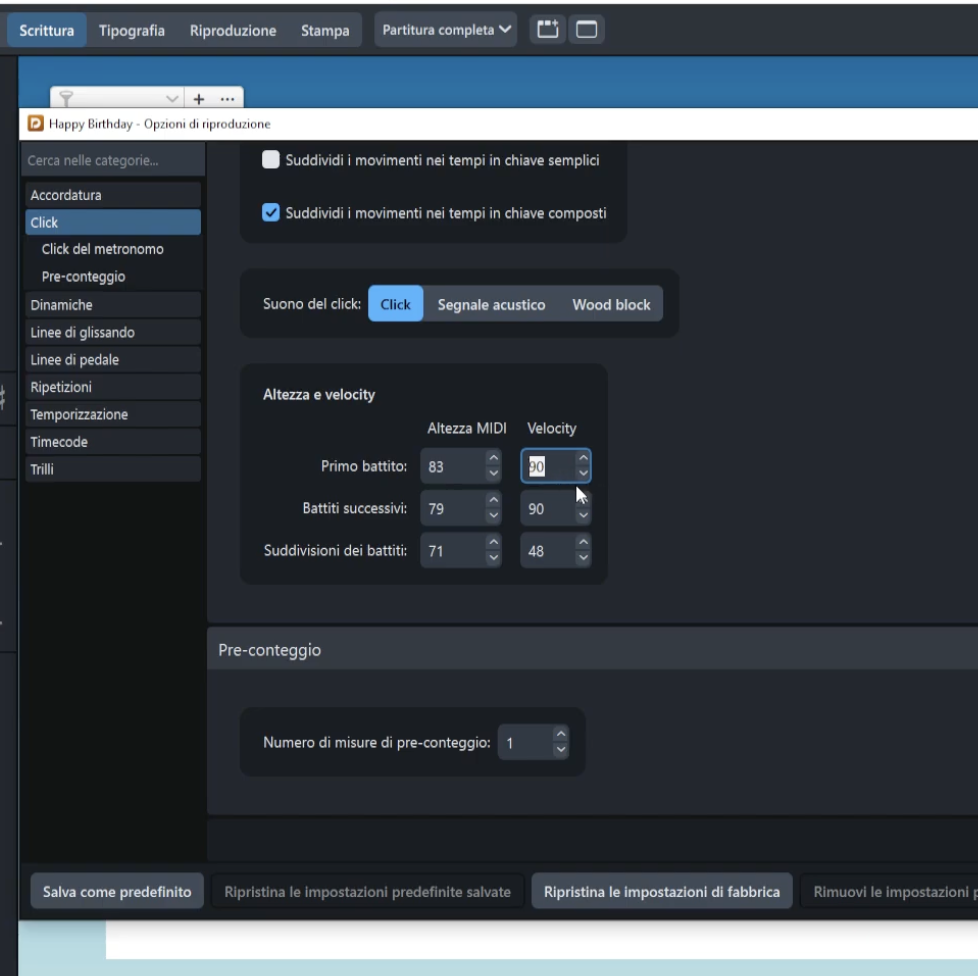
Task: Click the plus icon beside the filter box
Action: [198, 99]
